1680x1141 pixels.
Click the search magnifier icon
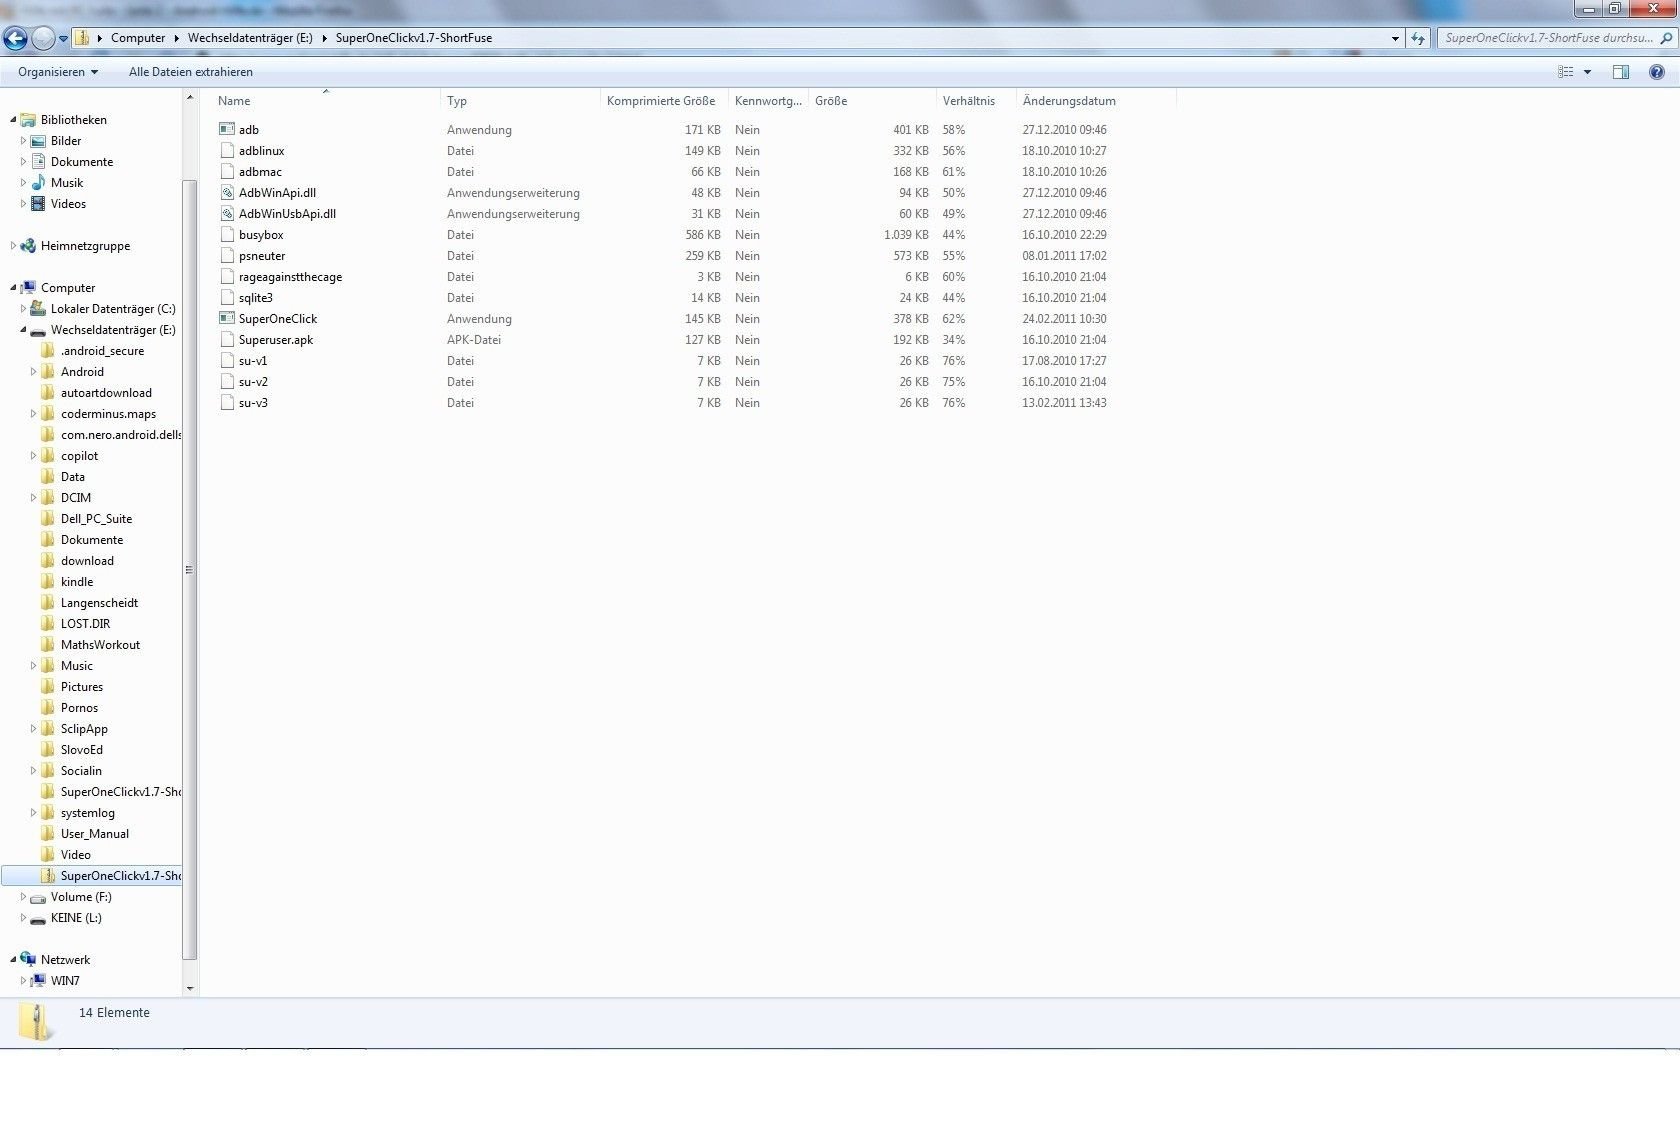(1666, 38)
